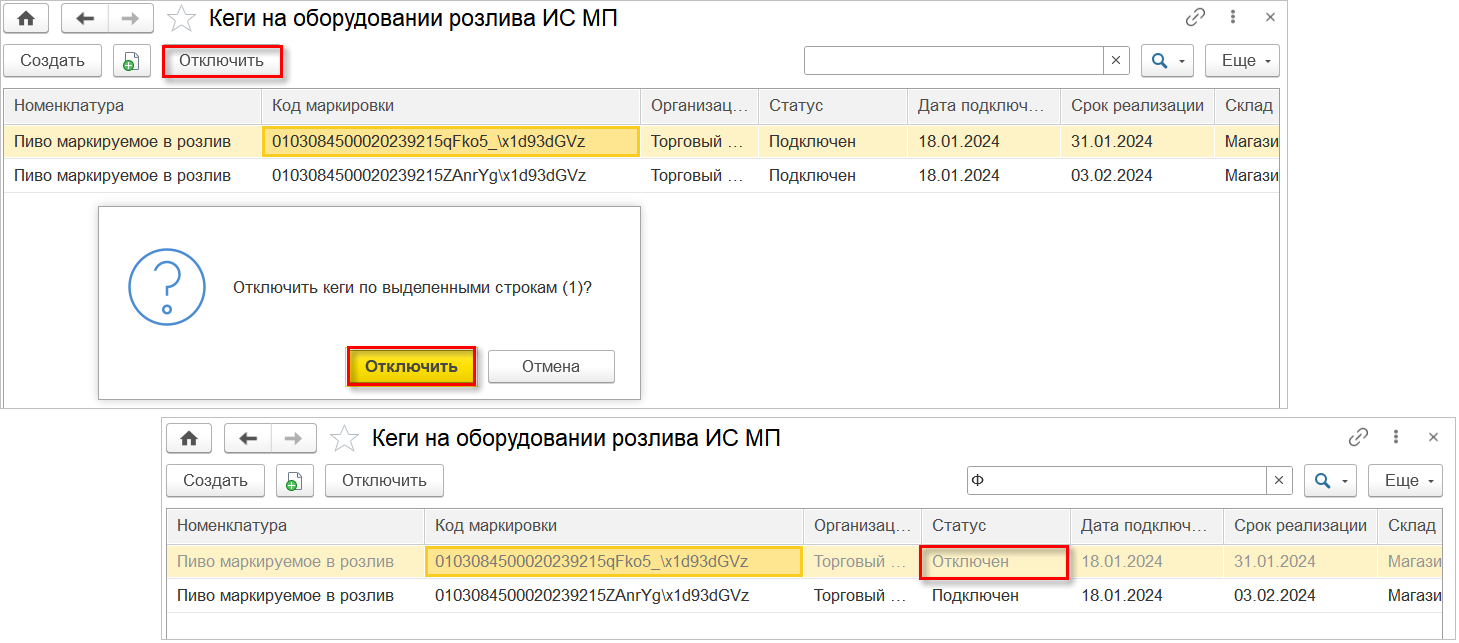Click the home icon in lower window
The image size is (1459, 643).
189,438
